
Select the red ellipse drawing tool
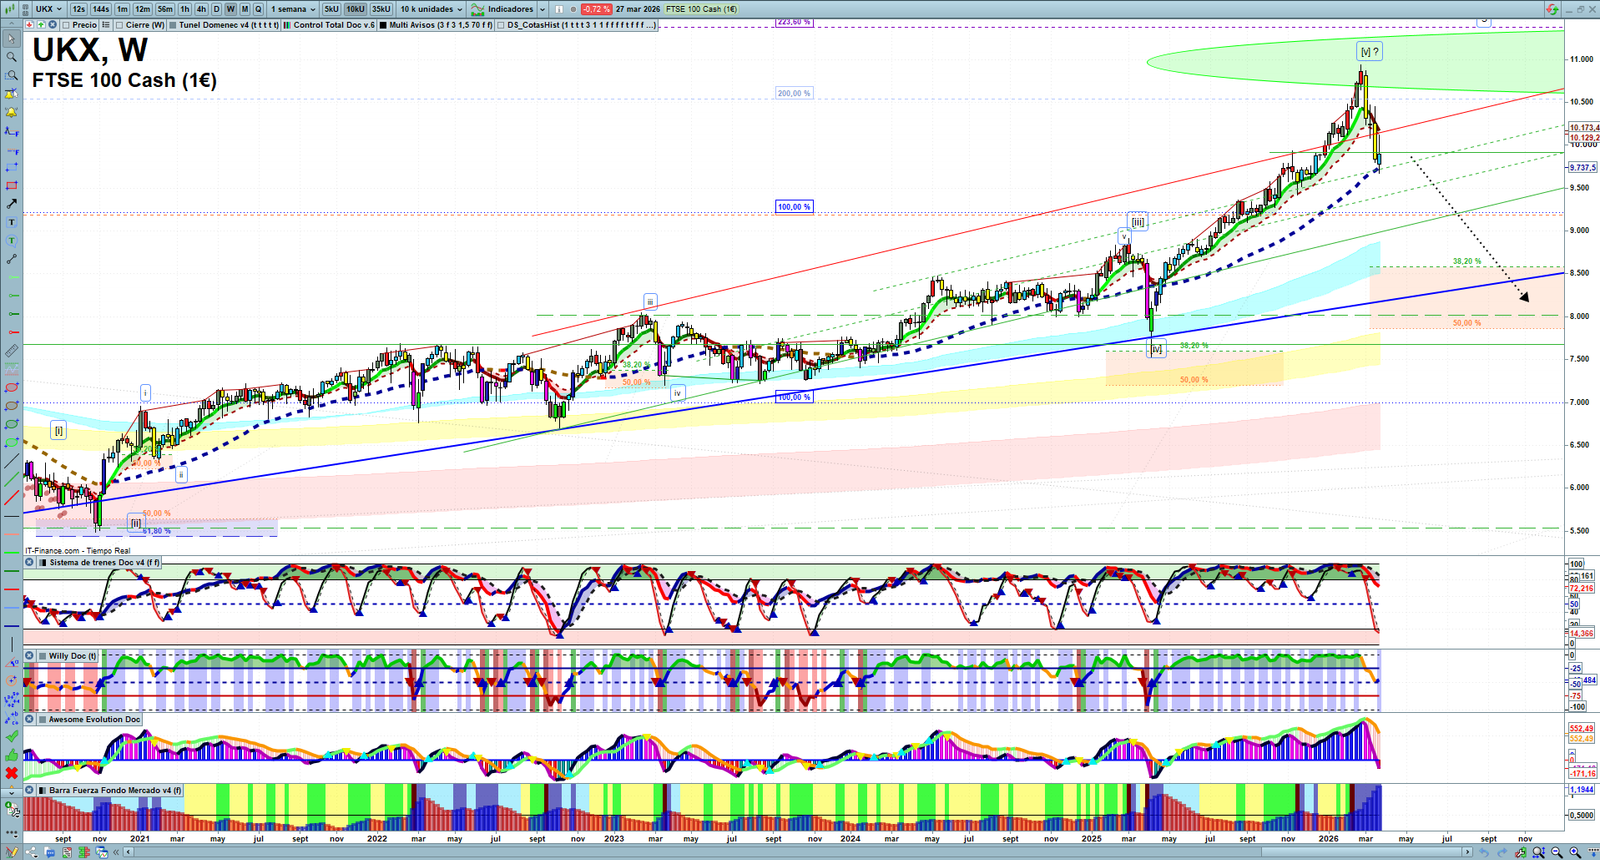click(x=12, y=388)
